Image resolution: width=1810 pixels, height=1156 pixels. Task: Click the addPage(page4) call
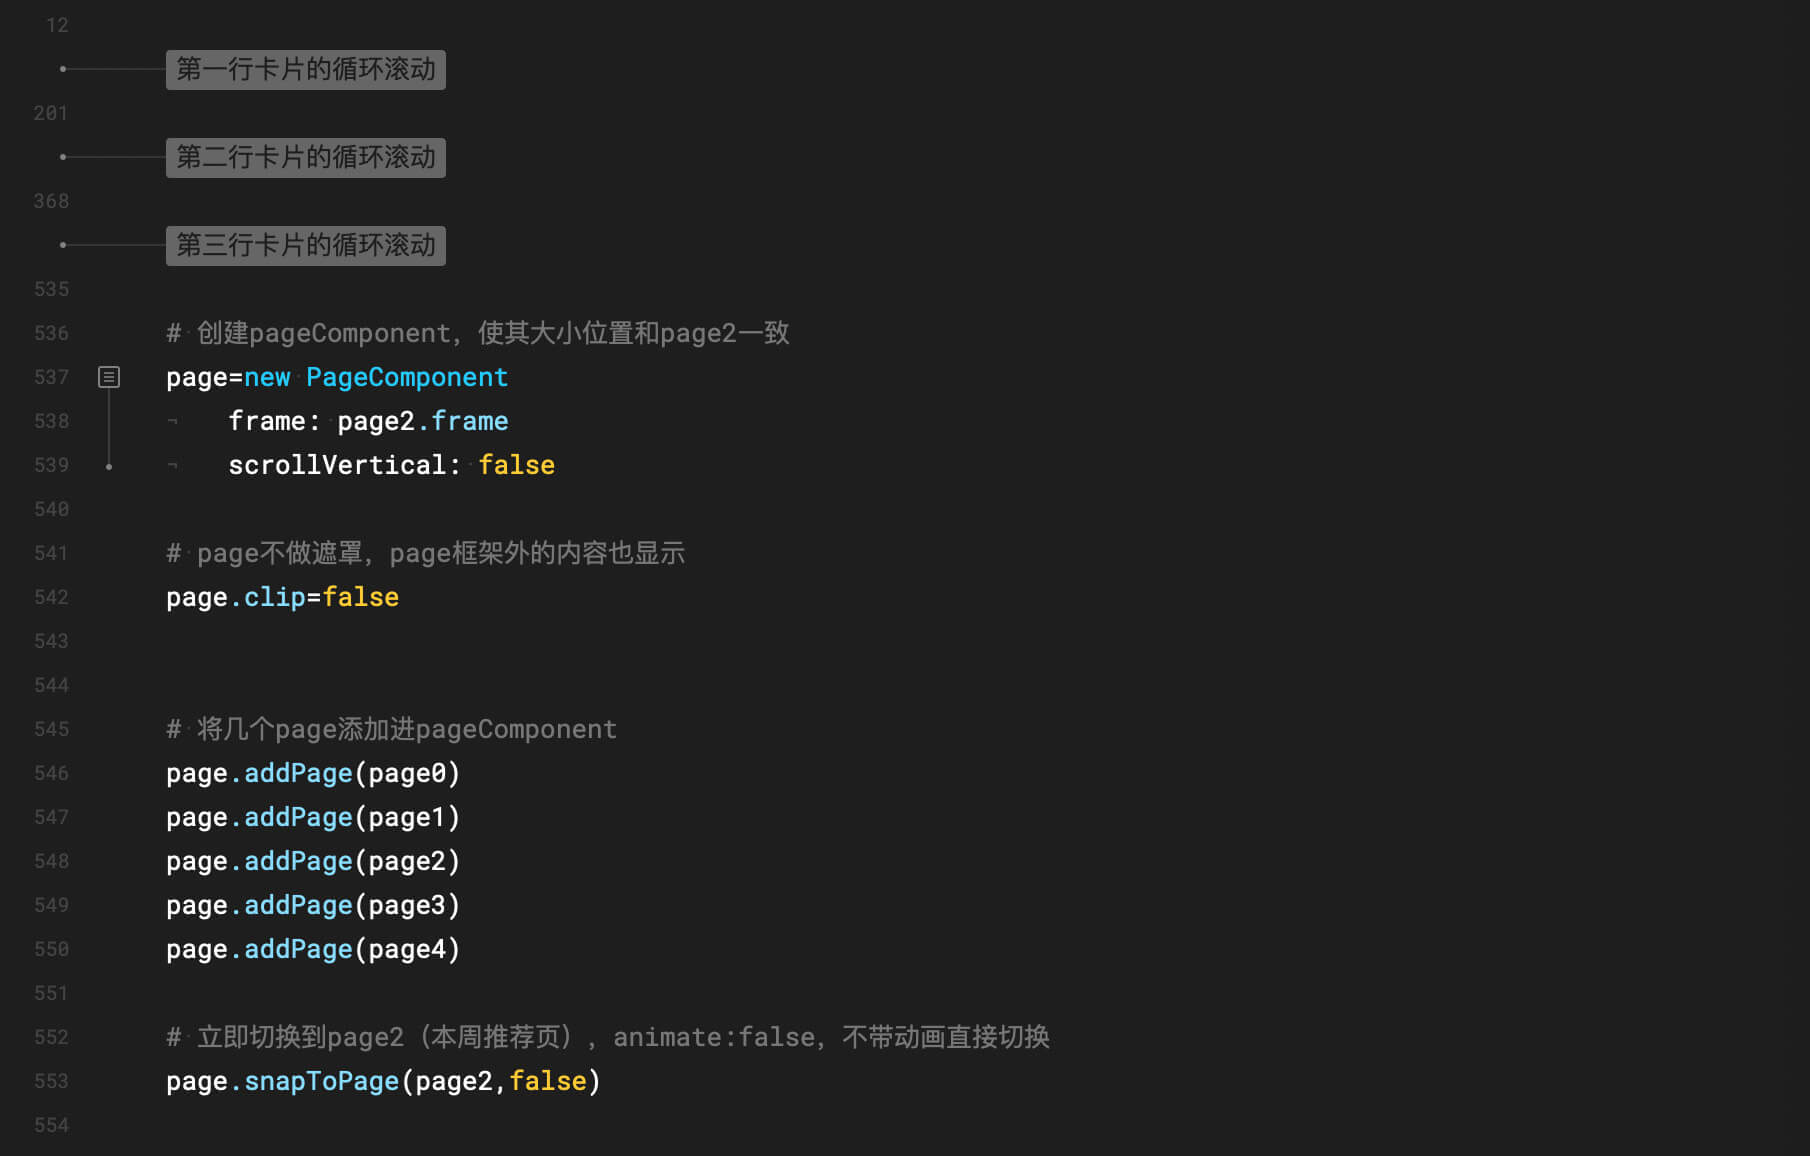pos(352,949)
